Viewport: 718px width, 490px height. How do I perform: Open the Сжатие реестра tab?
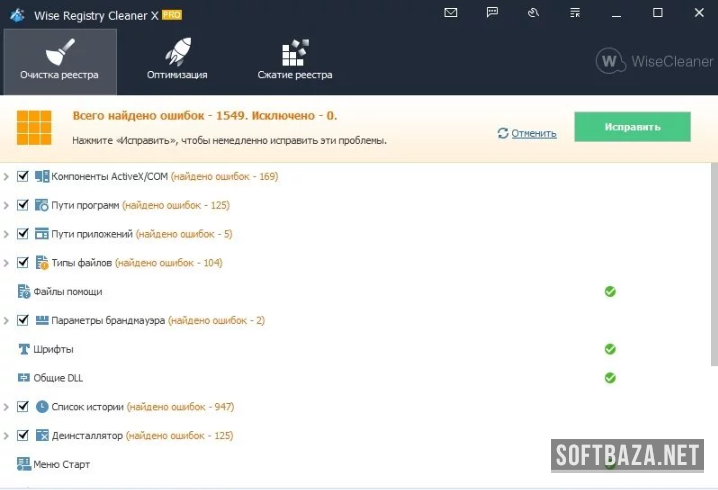(295, 61)
